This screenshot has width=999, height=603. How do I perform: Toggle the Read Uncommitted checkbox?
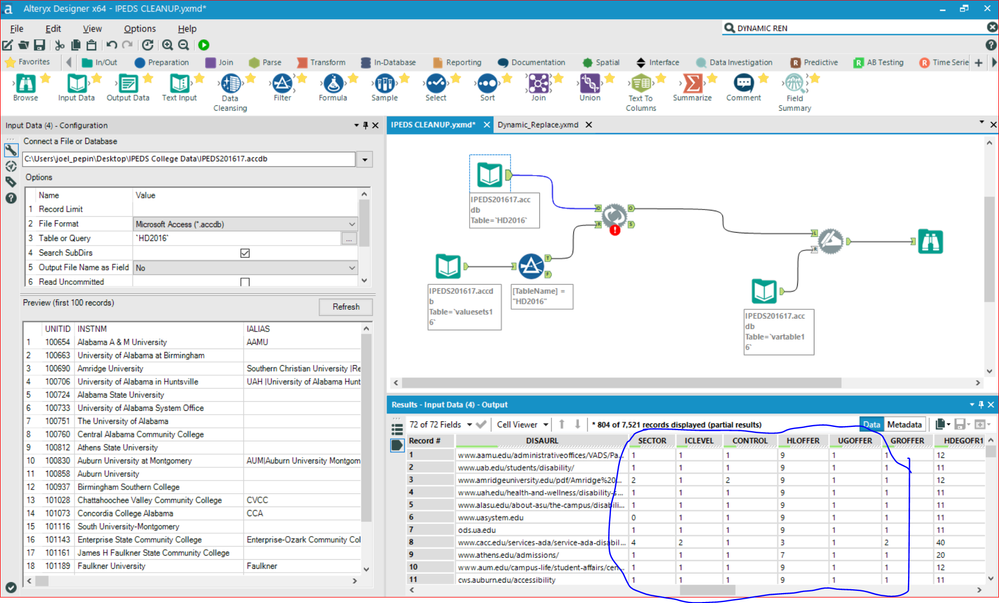[245, 282]
